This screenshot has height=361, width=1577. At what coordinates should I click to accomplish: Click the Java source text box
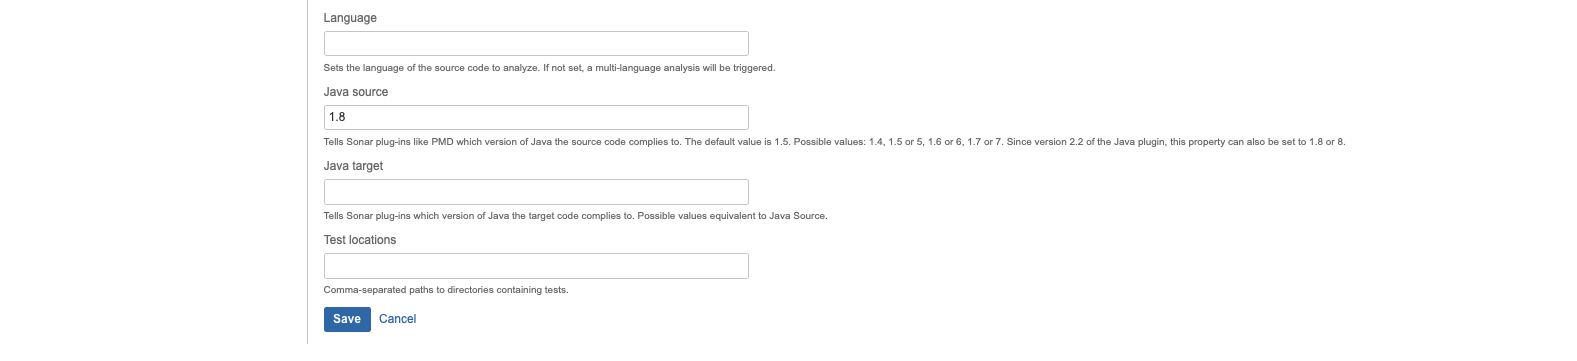(x=536, y=117)
